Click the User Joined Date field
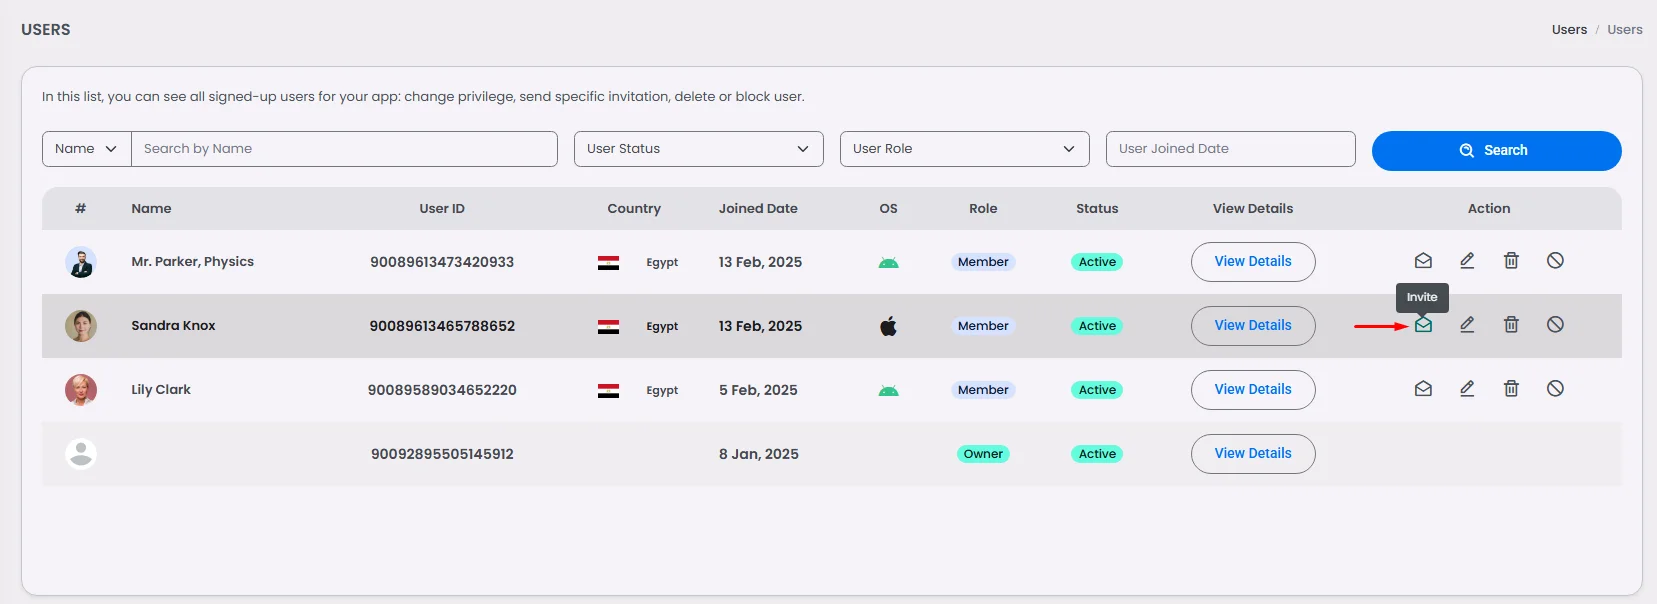The image size is (1657, 604). click(1230, 149)
